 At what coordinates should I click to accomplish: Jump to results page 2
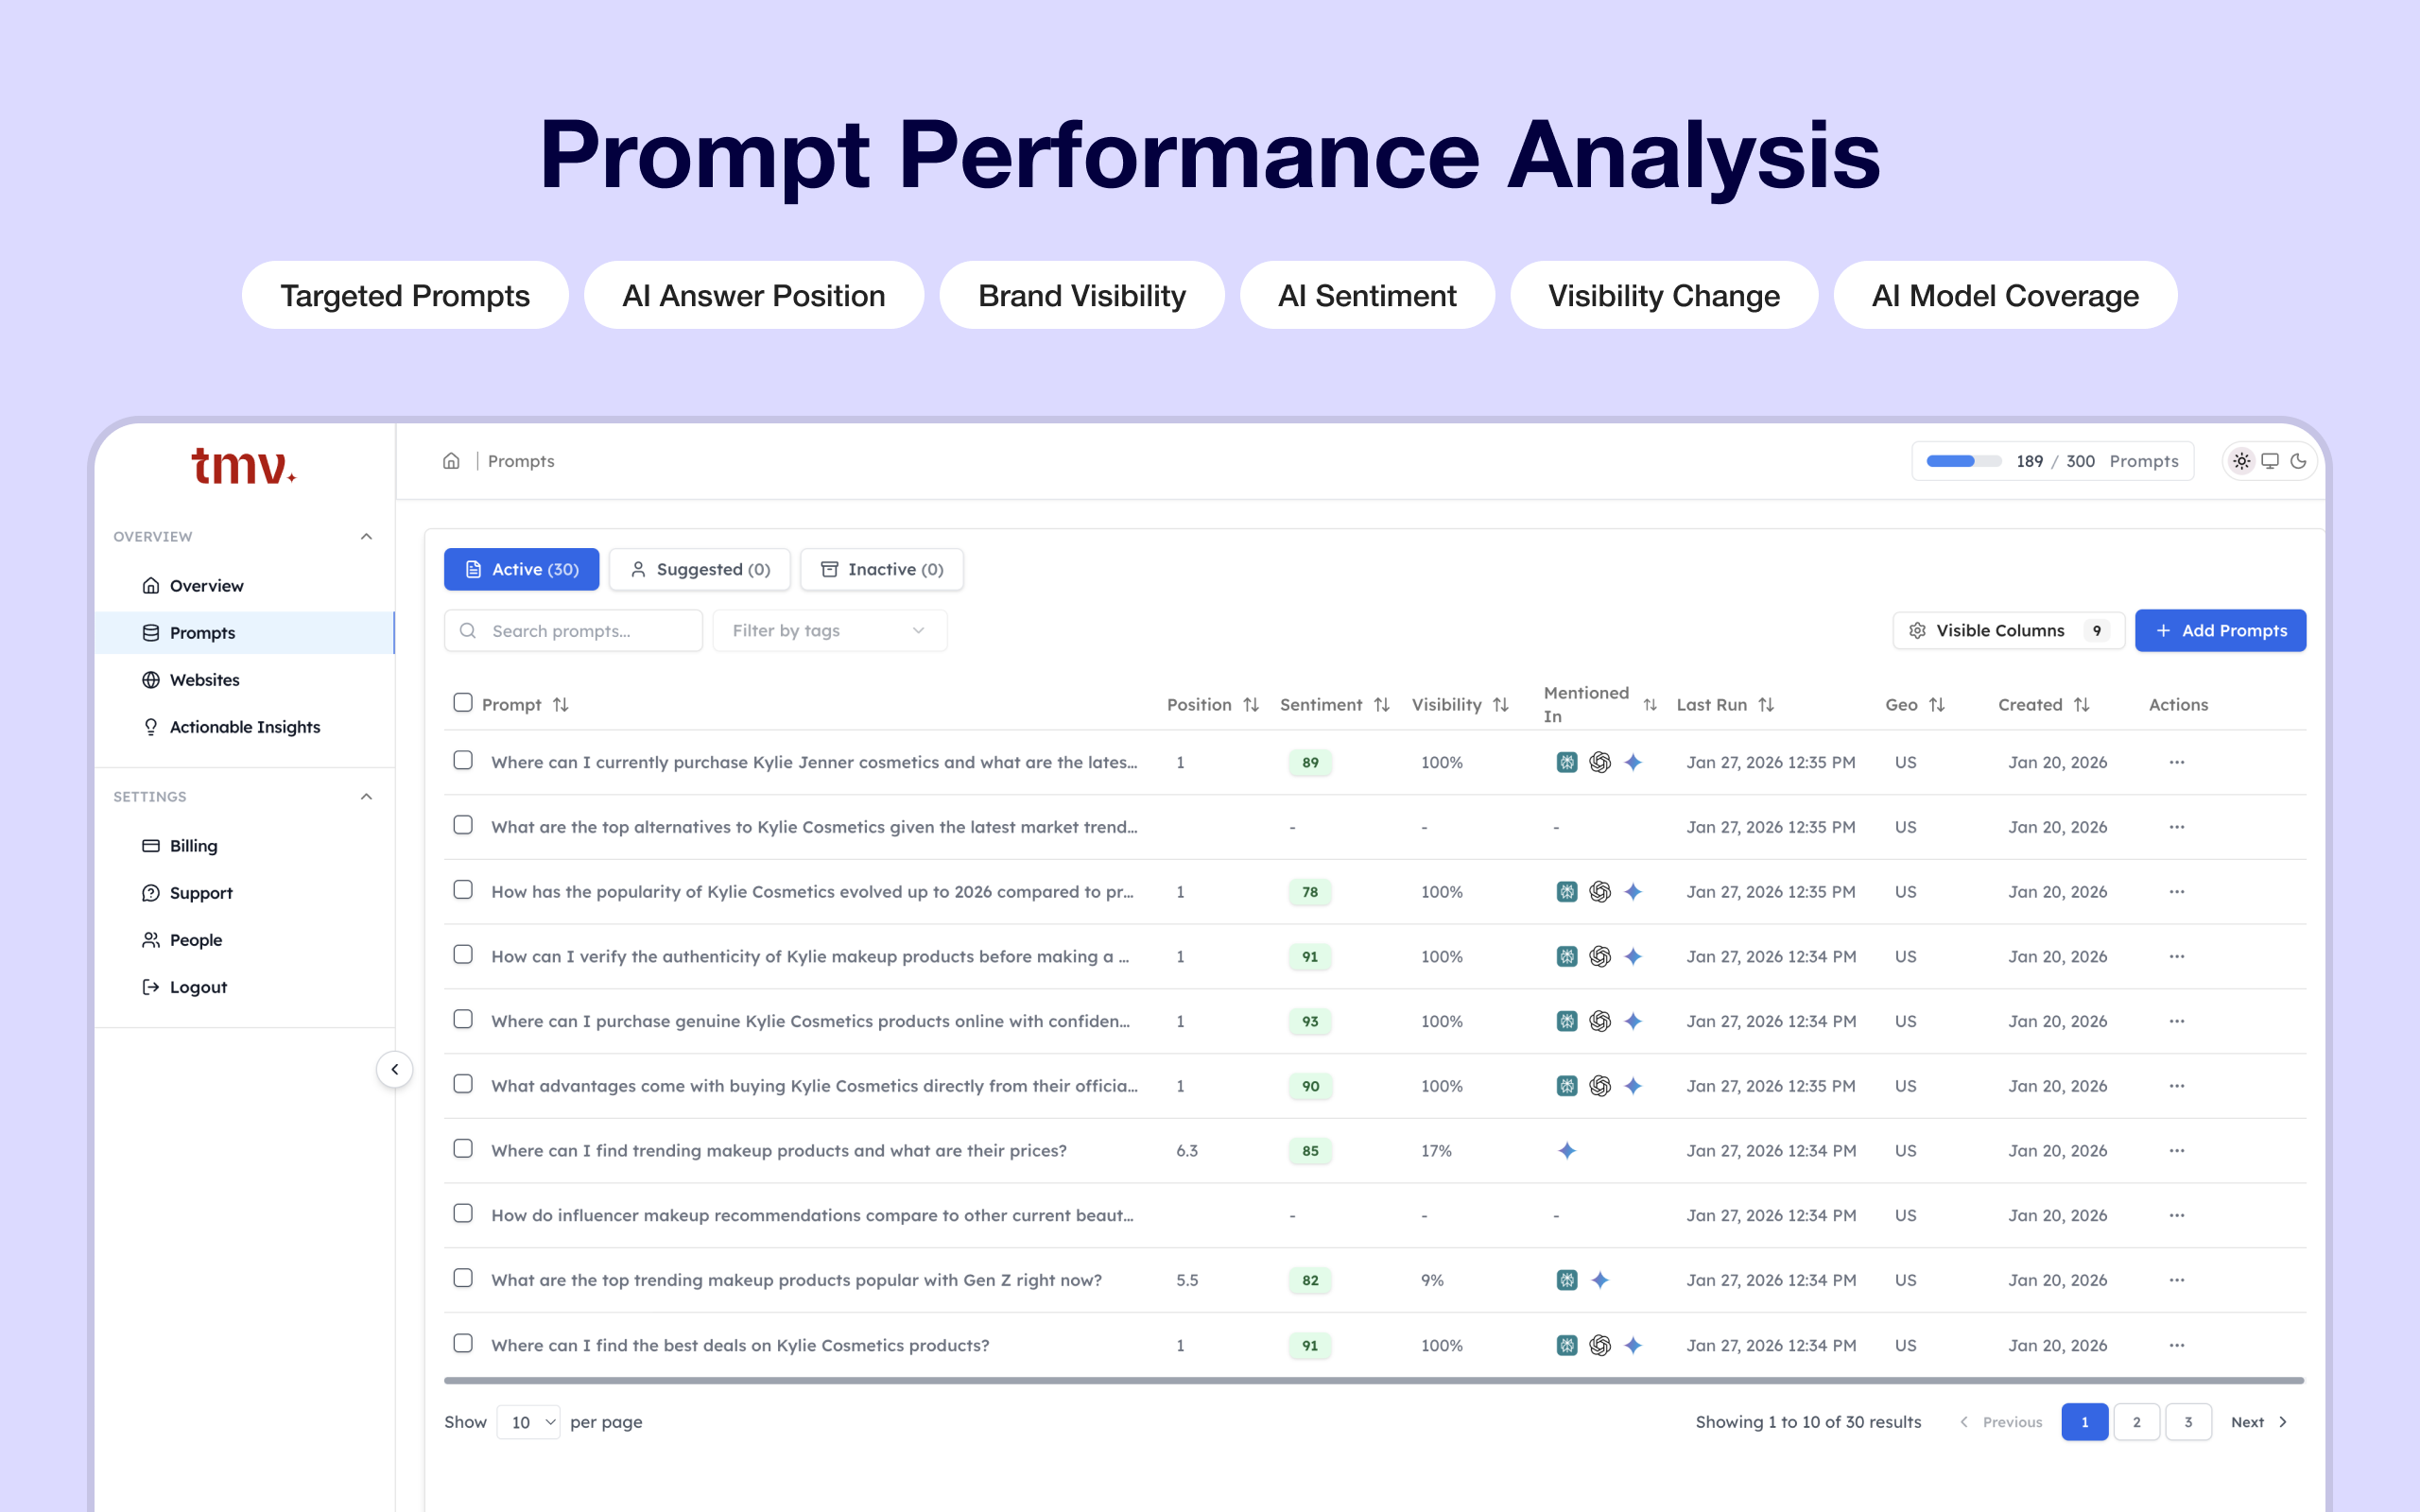coord(2136,1422)
